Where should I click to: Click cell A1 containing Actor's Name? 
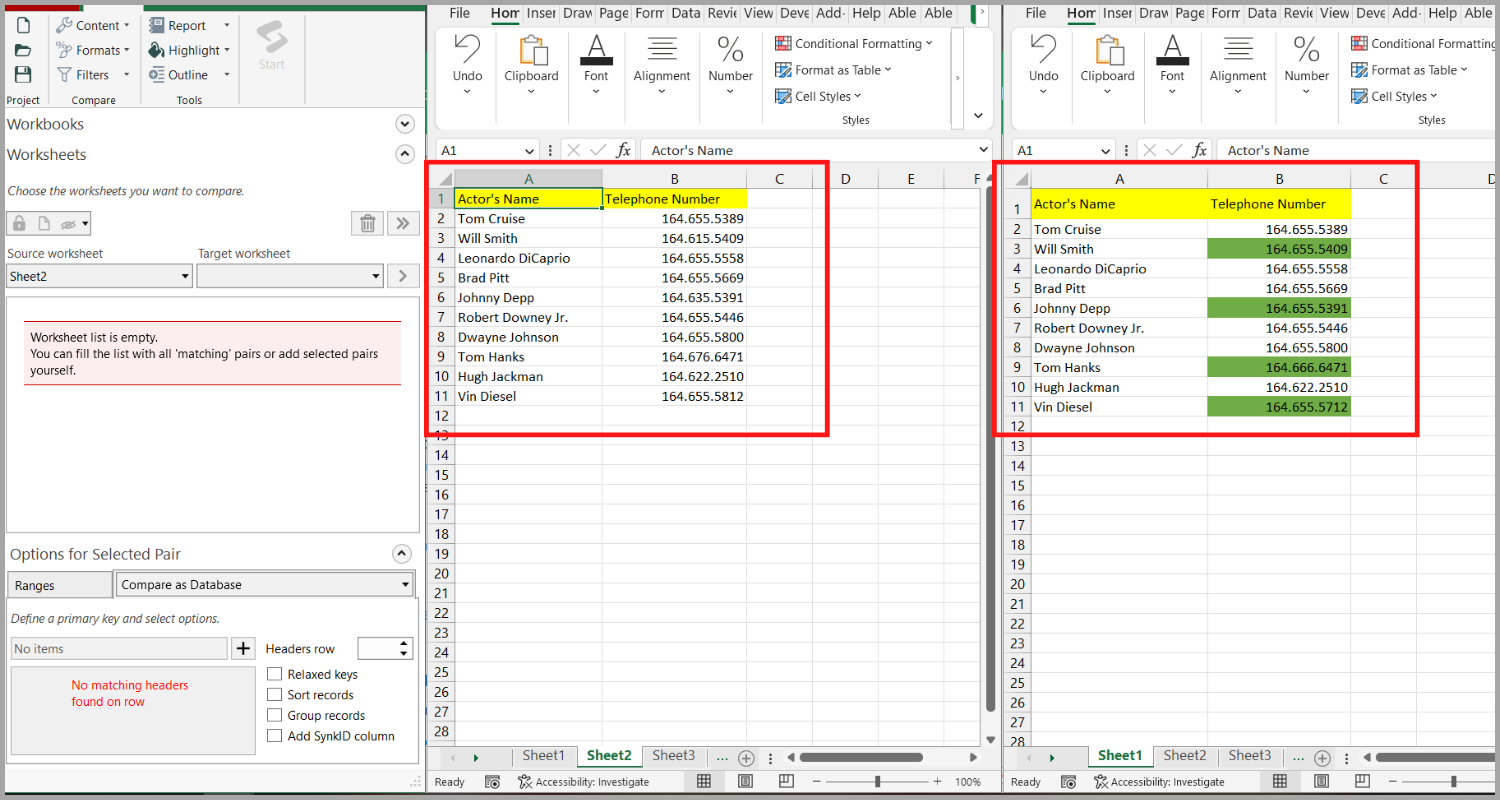click(x=528, y=198)
